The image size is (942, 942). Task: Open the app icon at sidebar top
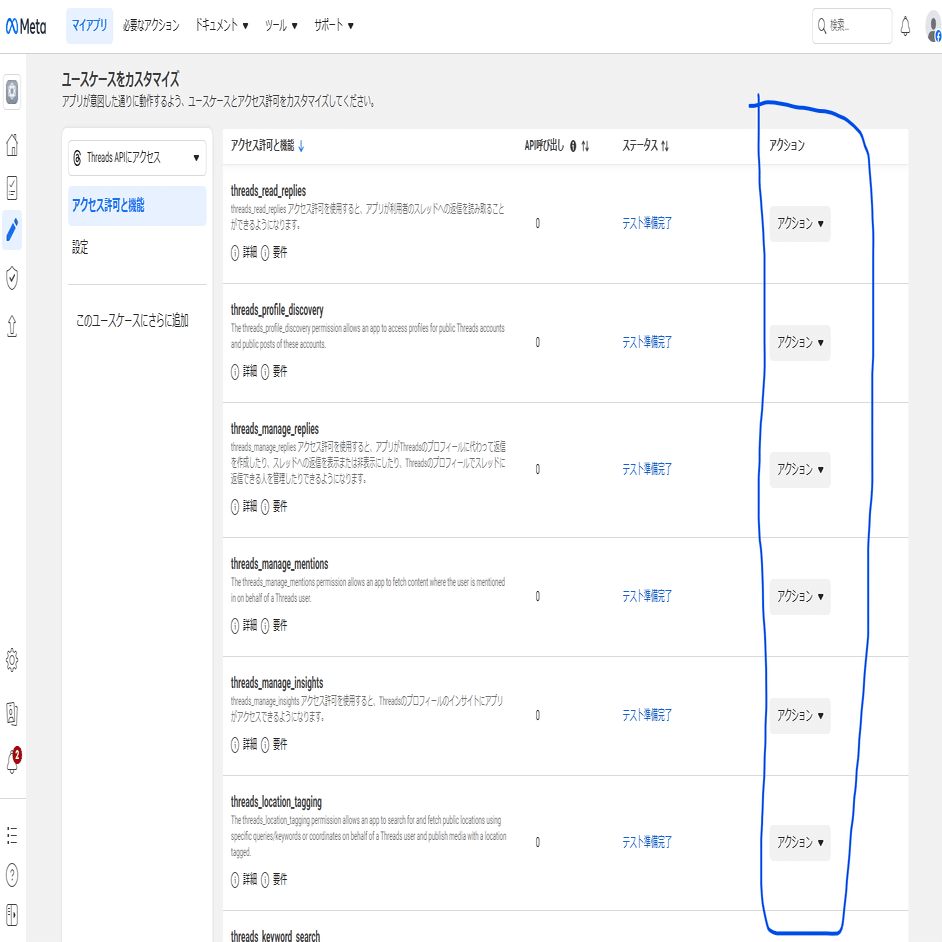pos(12,92)
